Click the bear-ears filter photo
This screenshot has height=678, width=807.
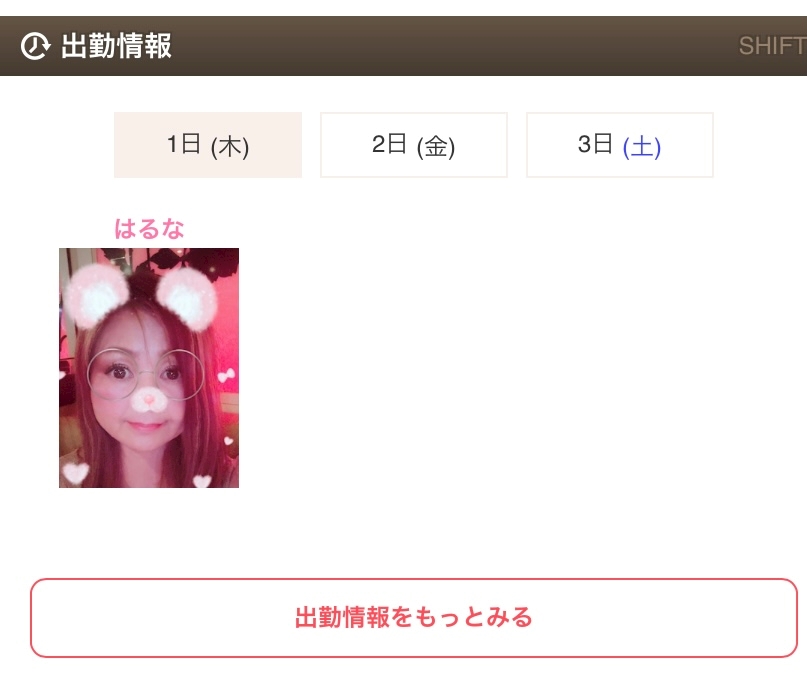149,368
